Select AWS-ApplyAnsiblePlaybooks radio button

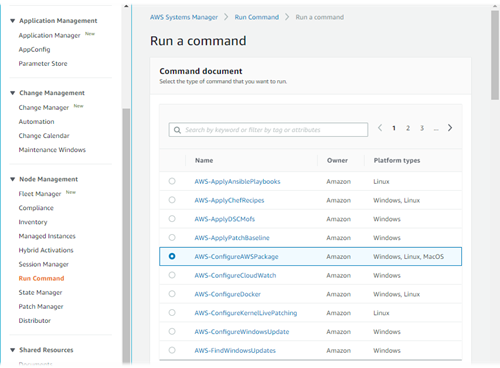click(x=172, y=181)
